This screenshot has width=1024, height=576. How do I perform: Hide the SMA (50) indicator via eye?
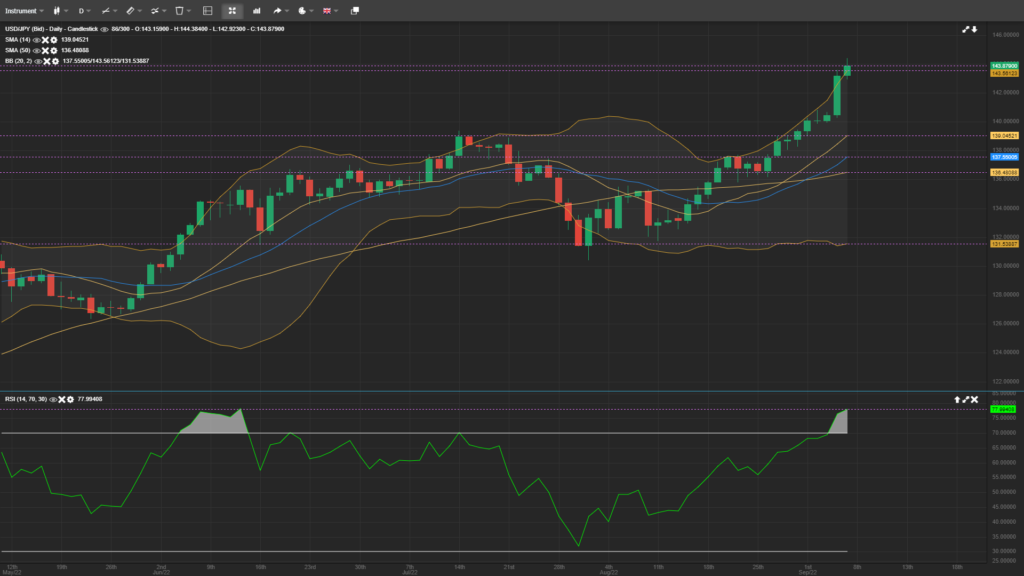pyautogui.click(x=38, y=50)
